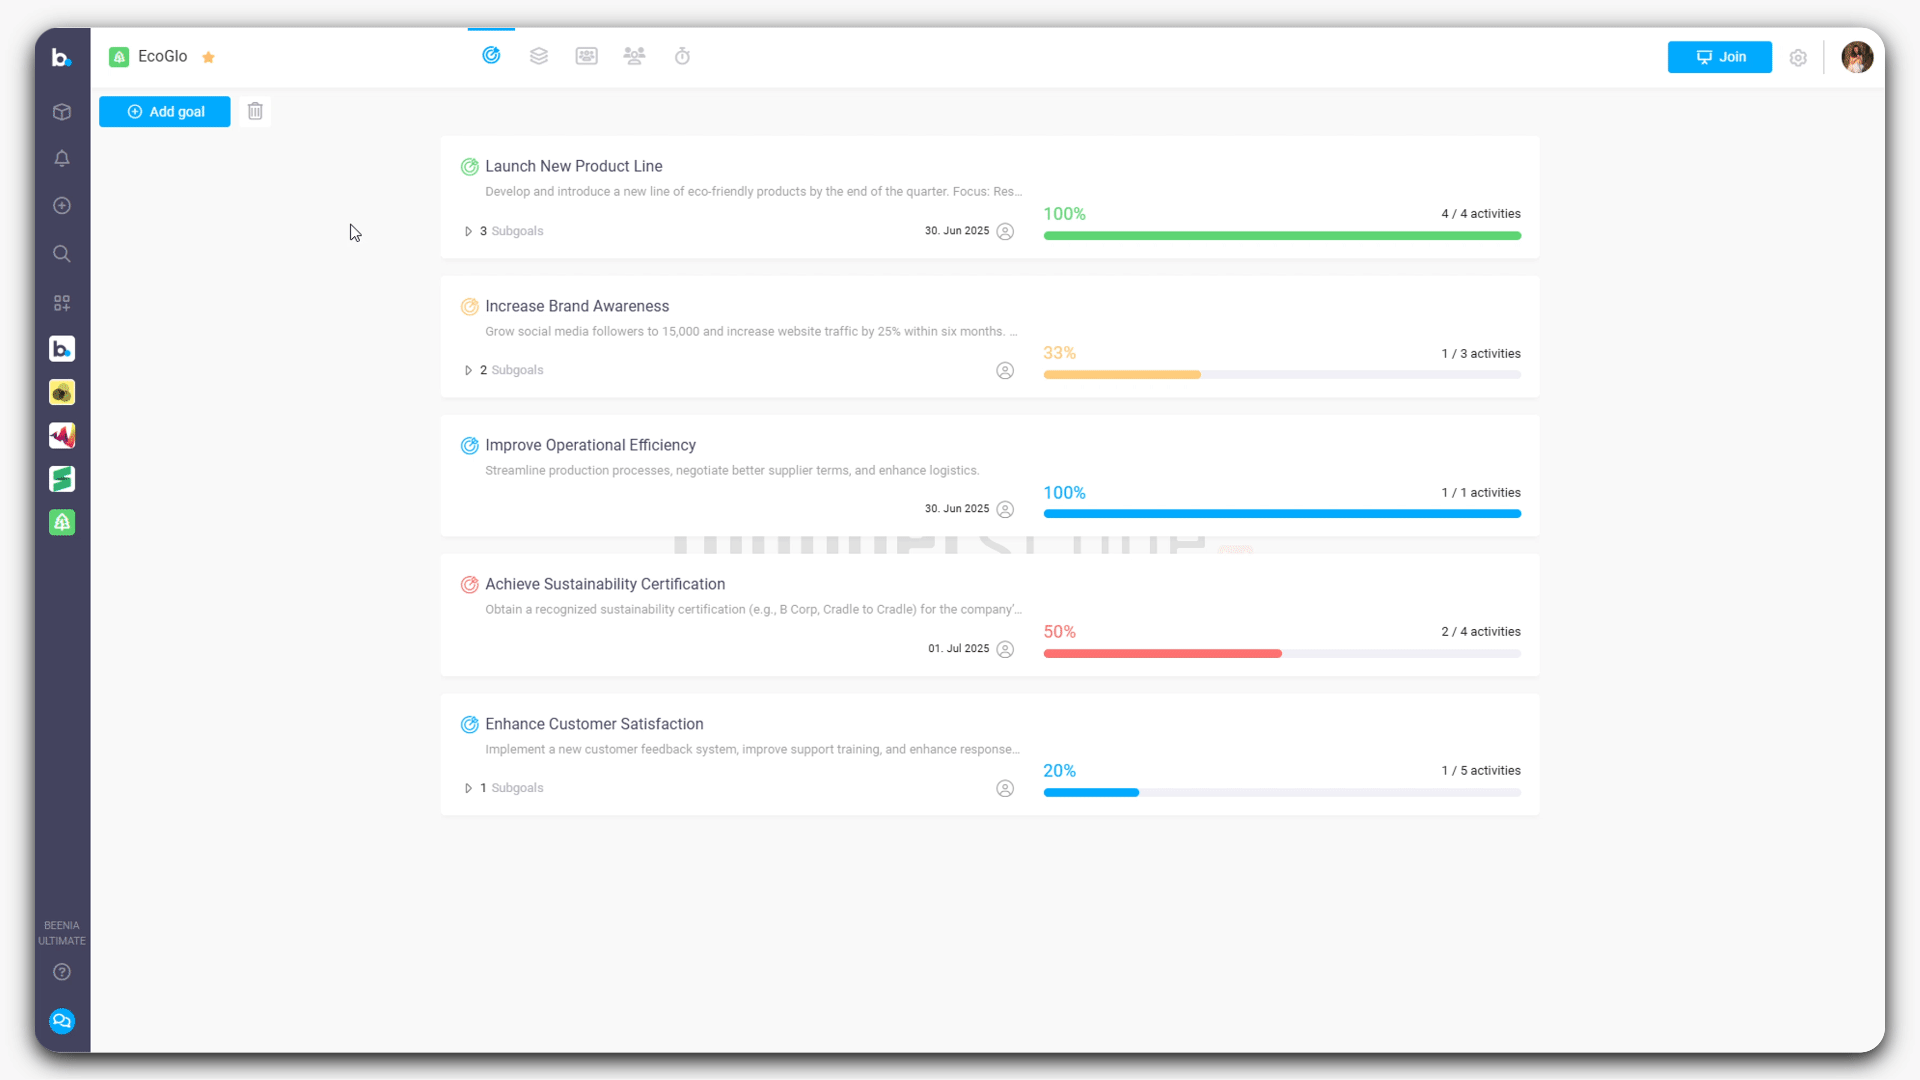Click the Join button
Image resolution: width=1920 pixels, height=1080 pixels.
[x=1719, y=57]
